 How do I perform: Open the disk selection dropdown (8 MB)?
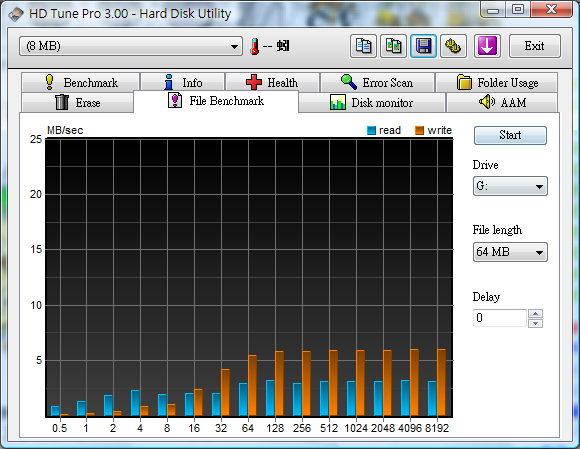pos(131,46)
